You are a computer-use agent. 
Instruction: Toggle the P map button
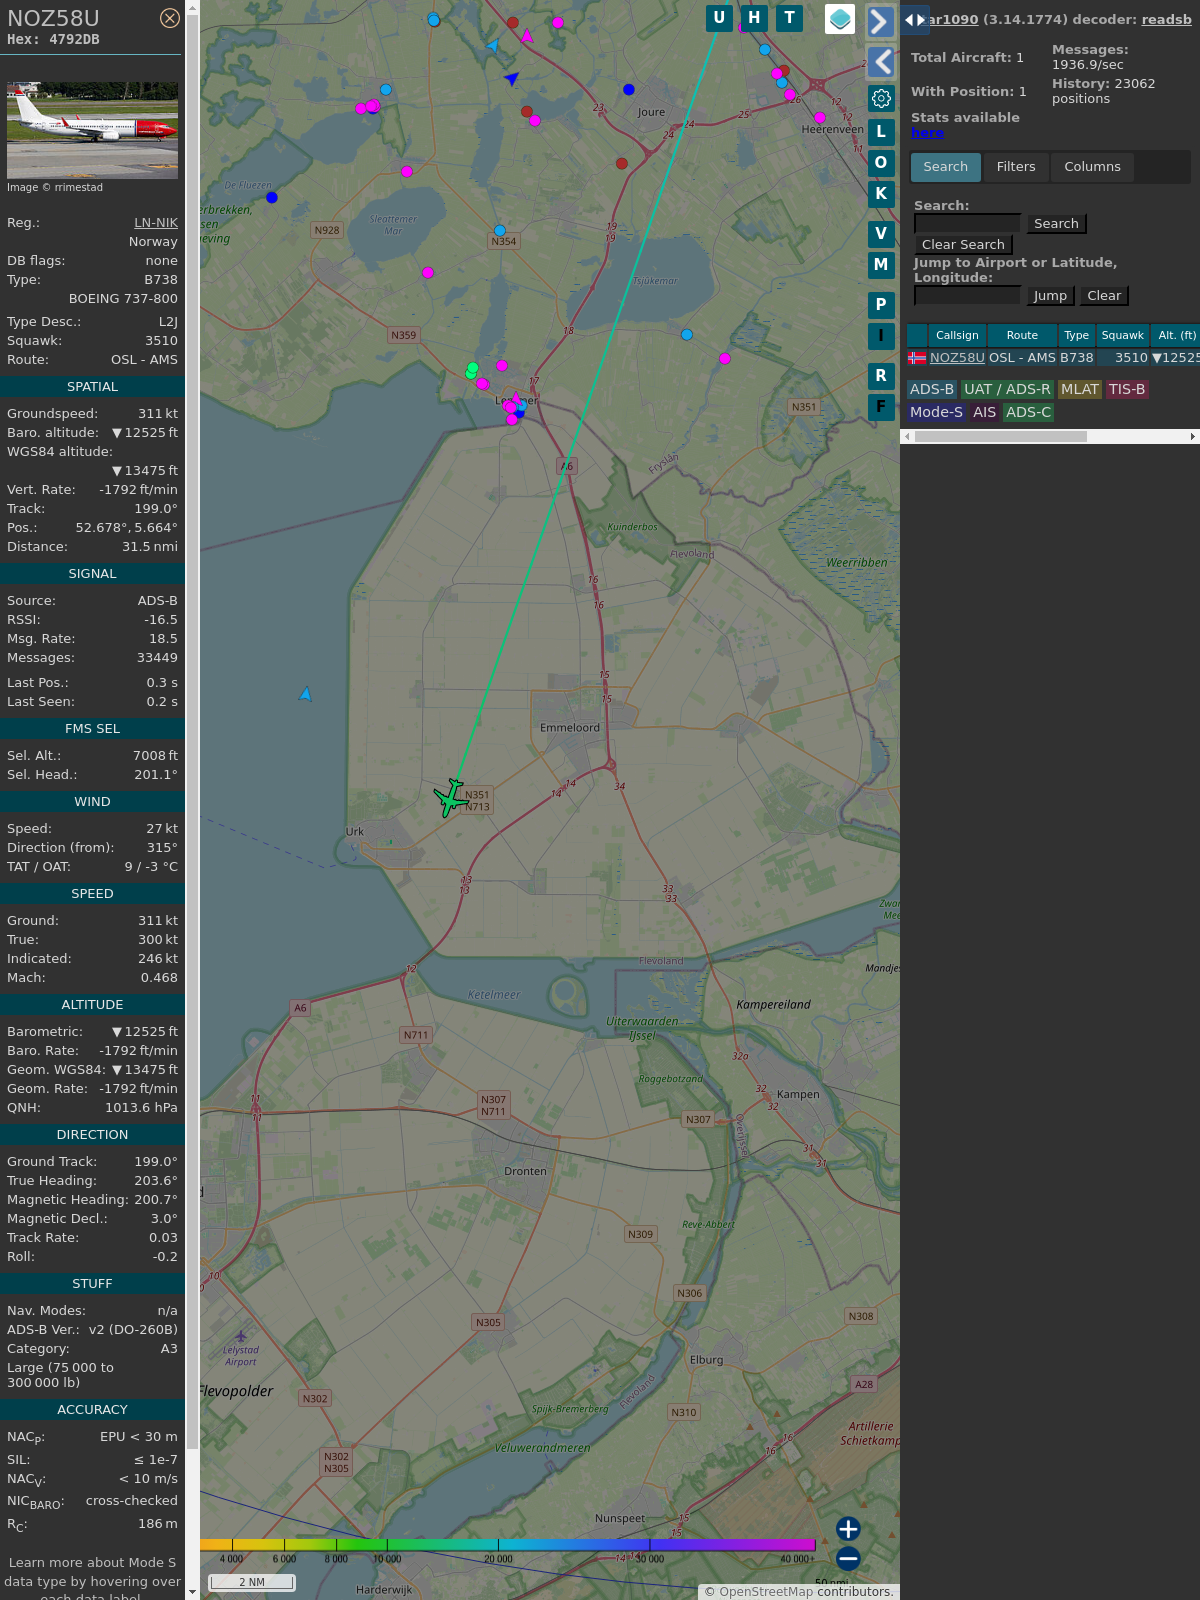coord(881,305)
